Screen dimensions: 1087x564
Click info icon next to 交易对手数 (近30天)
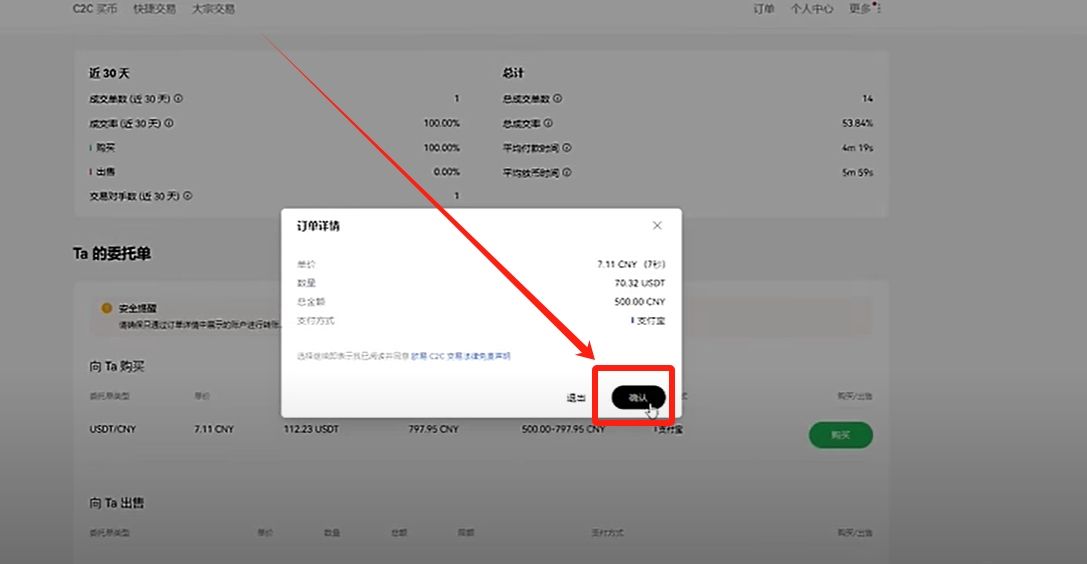click(x=187, y=197)
